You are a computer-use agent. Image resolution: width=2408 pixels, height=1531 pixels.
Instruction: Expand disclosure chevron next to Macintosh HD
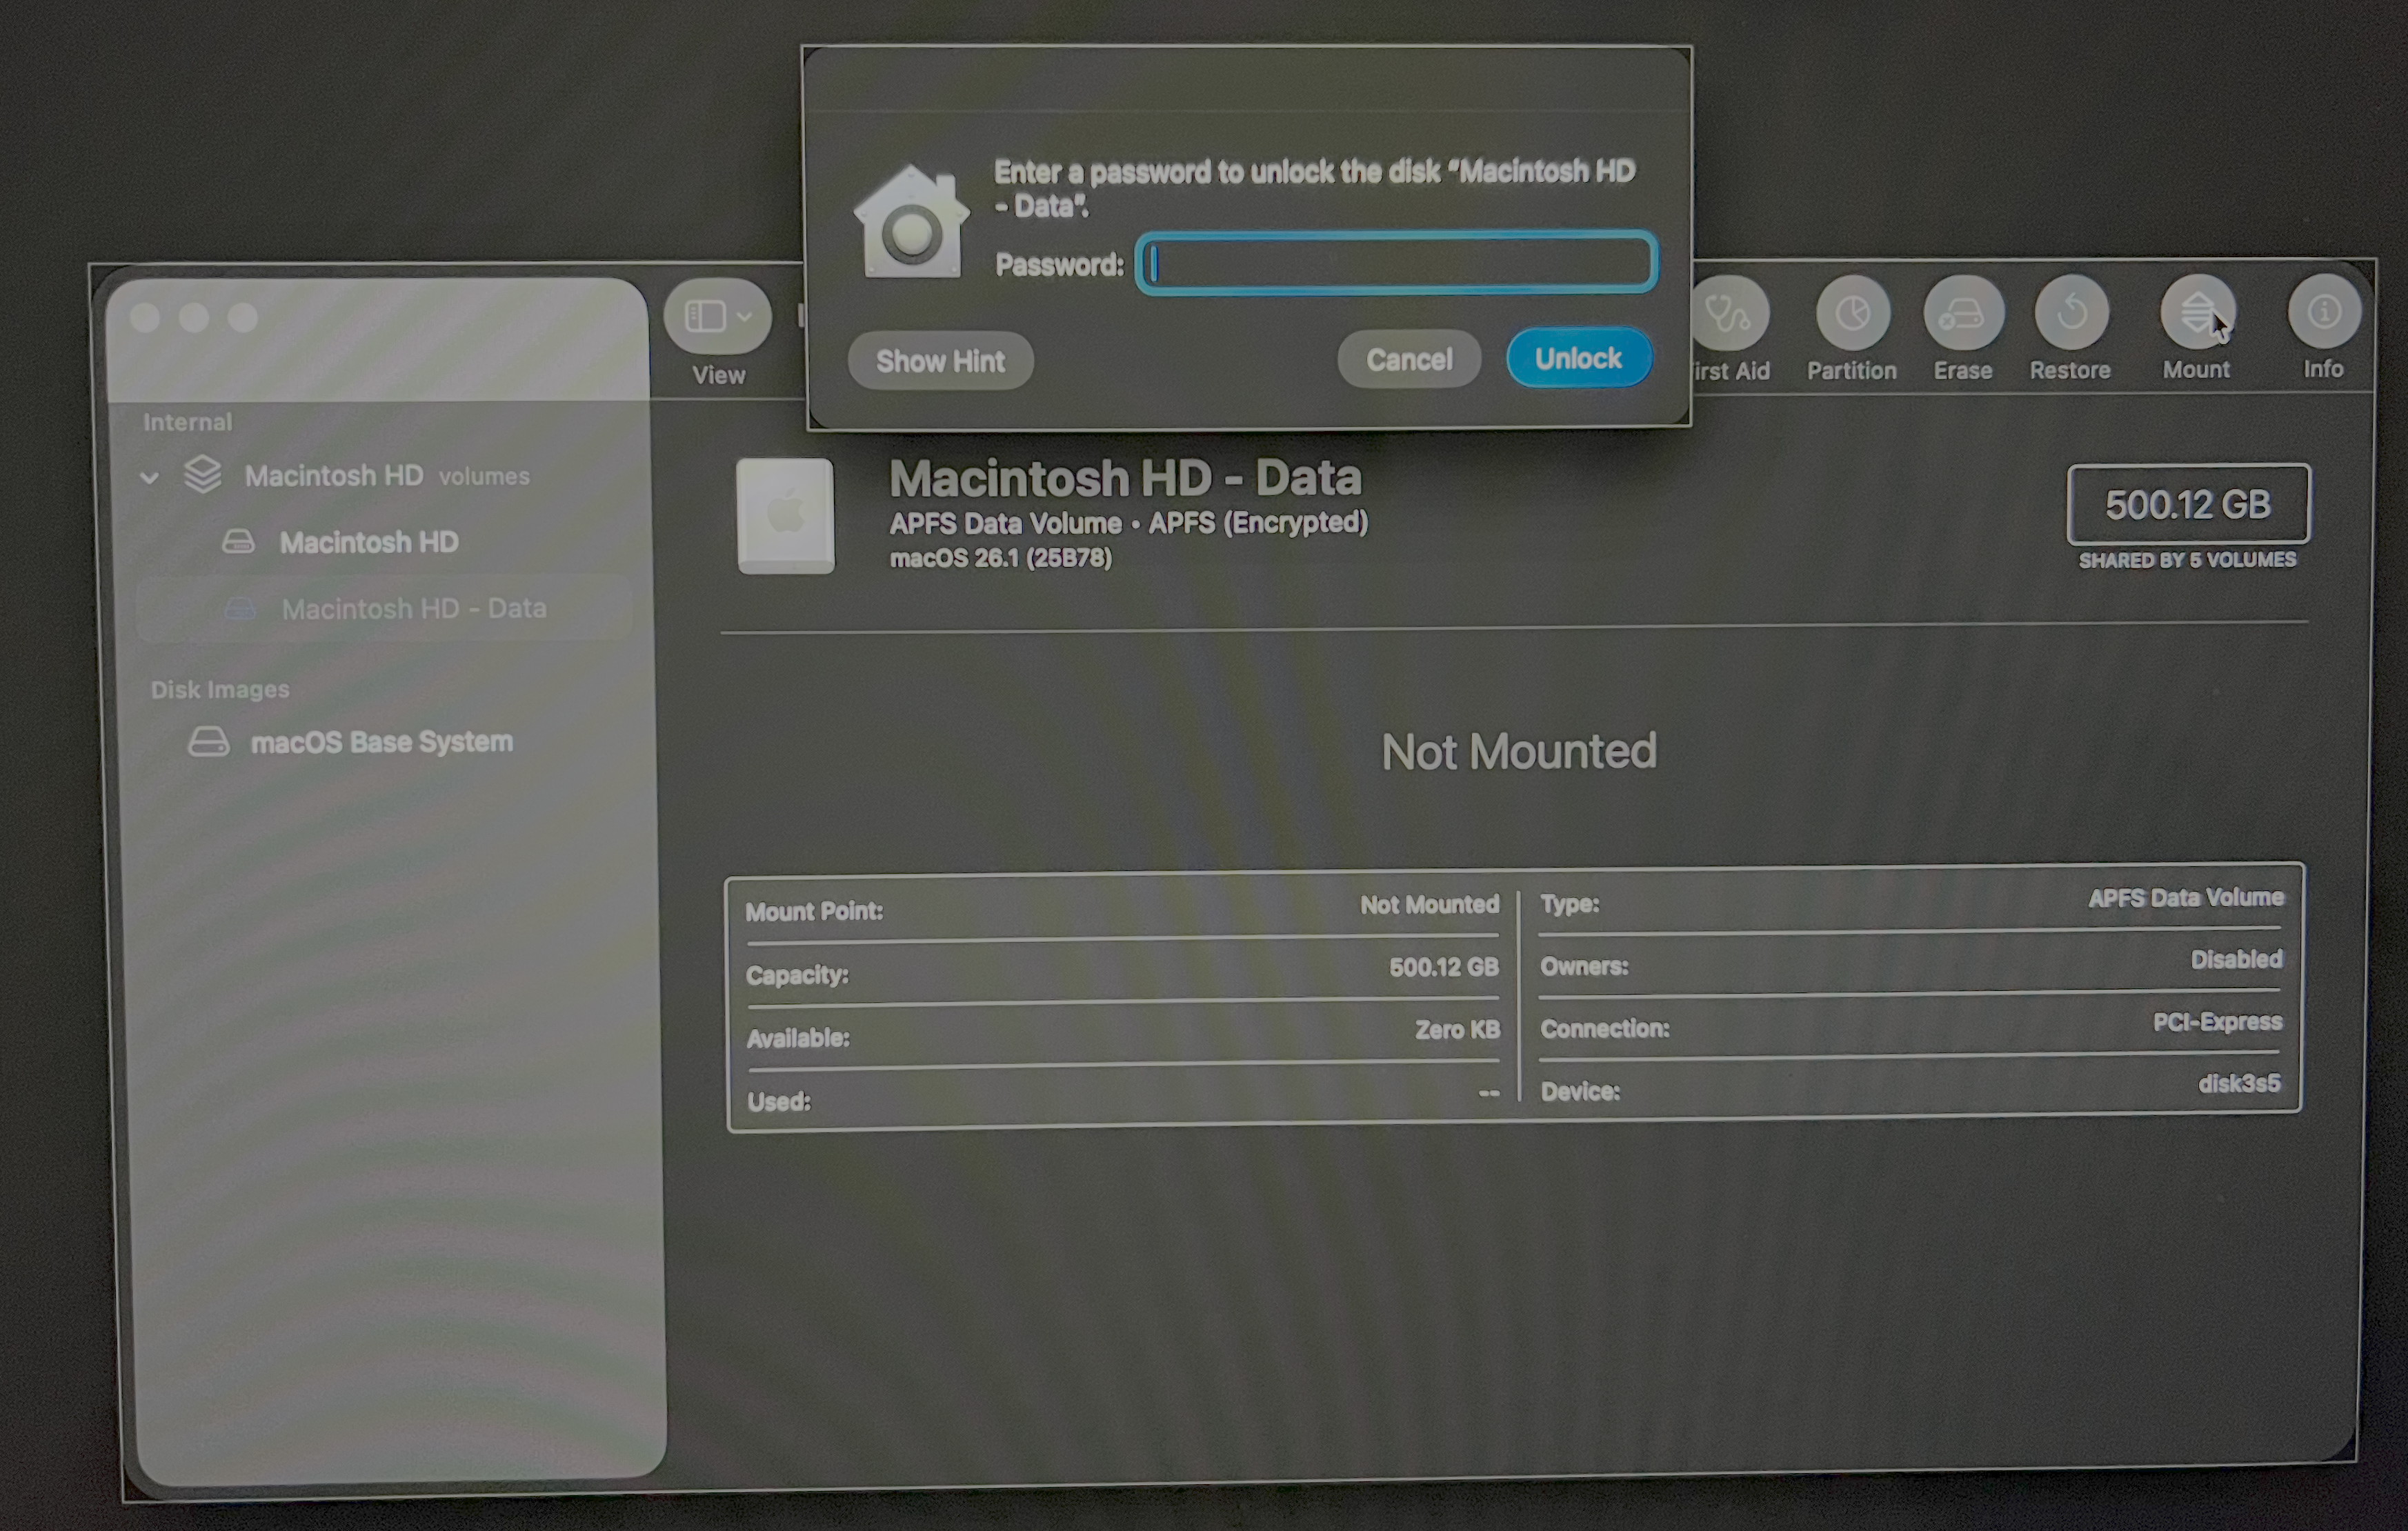click(150, 477)
